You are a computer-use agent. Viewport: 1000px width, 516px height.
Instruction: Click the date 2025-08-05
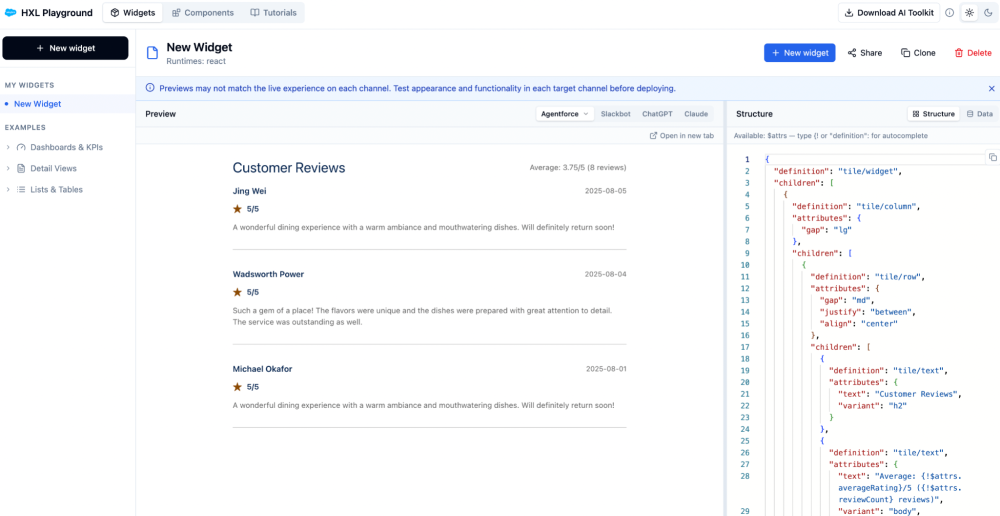click(606, 191)
